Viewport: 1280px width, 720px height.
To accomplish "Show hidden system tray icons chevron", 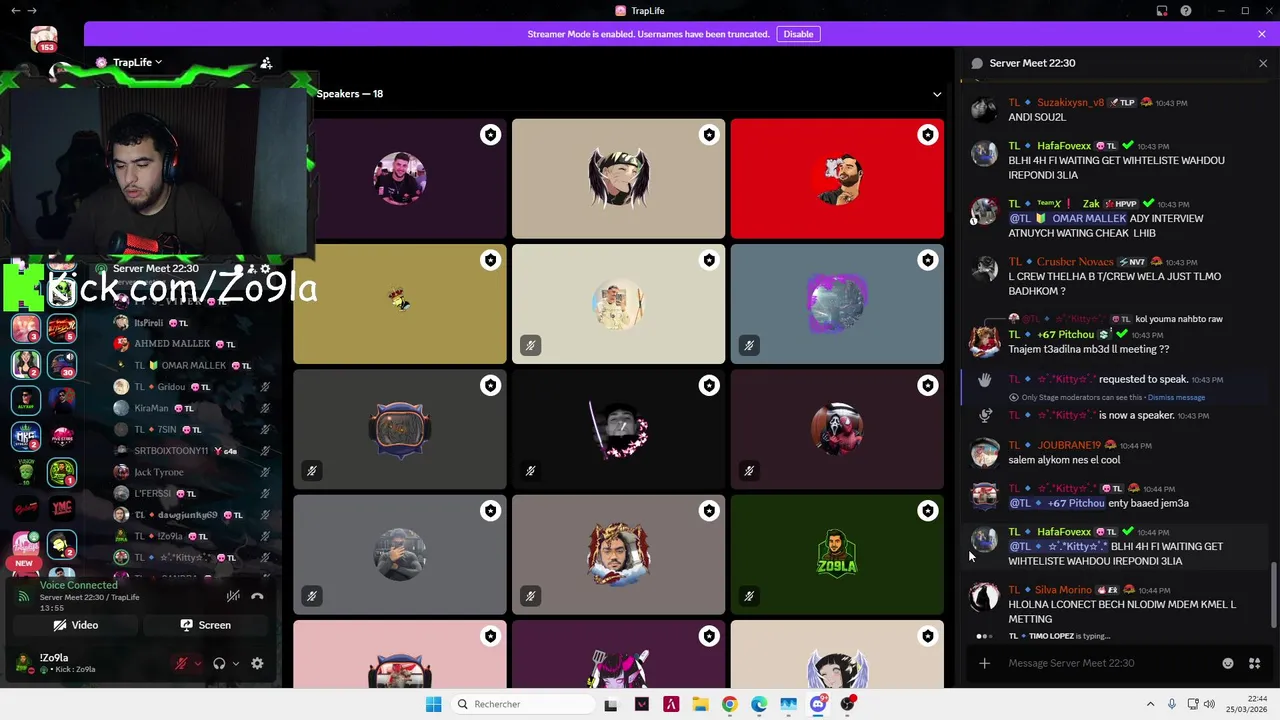I will click(1150, 704).
